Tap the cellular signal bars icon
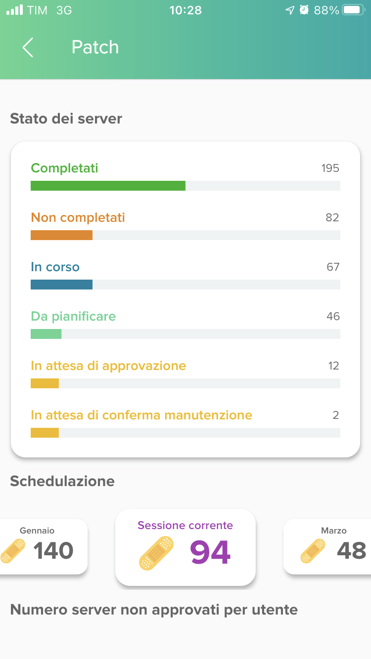Viewport: 371px width, 659px height. pyautogui.click(x=14, y=10)
